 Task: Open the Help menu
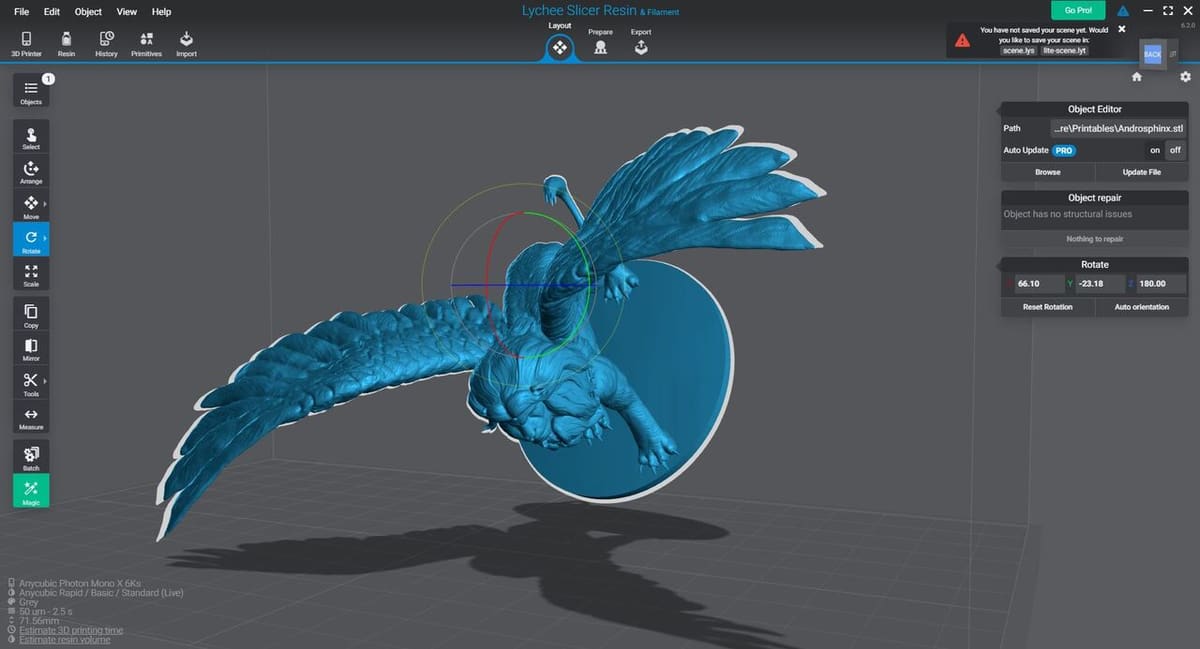[161, 12]
